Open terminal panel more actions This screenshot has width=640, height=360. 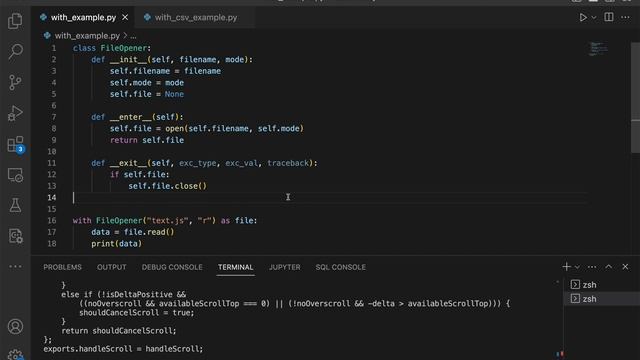592,267
